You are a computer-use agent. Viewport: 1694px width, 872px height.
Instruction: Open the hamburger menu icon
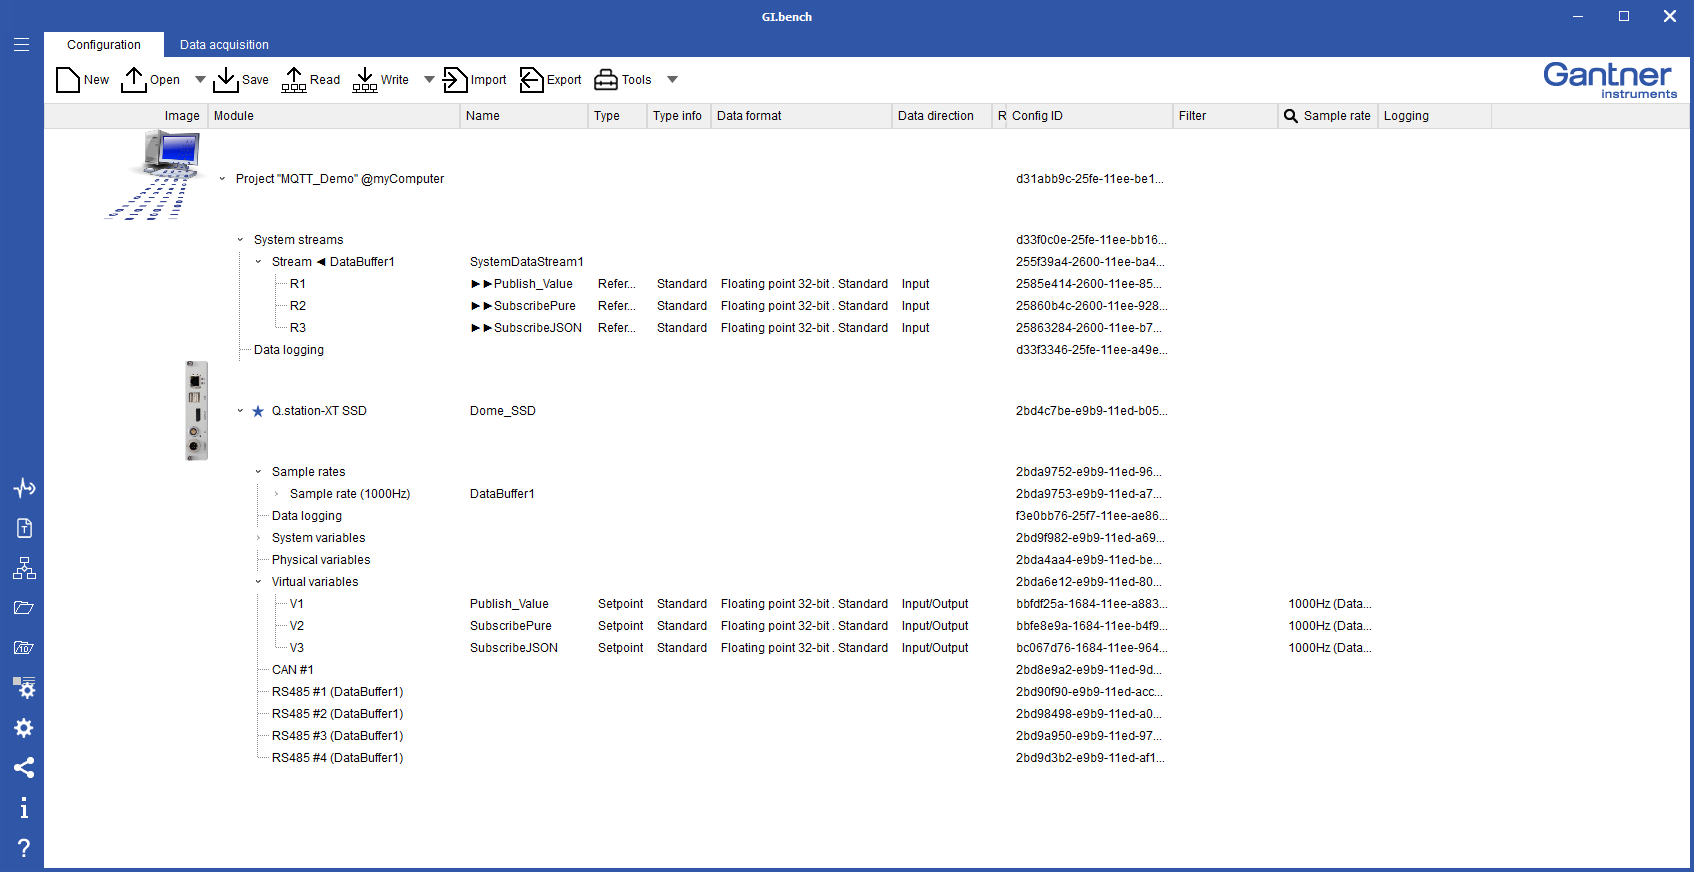(22, 45)
